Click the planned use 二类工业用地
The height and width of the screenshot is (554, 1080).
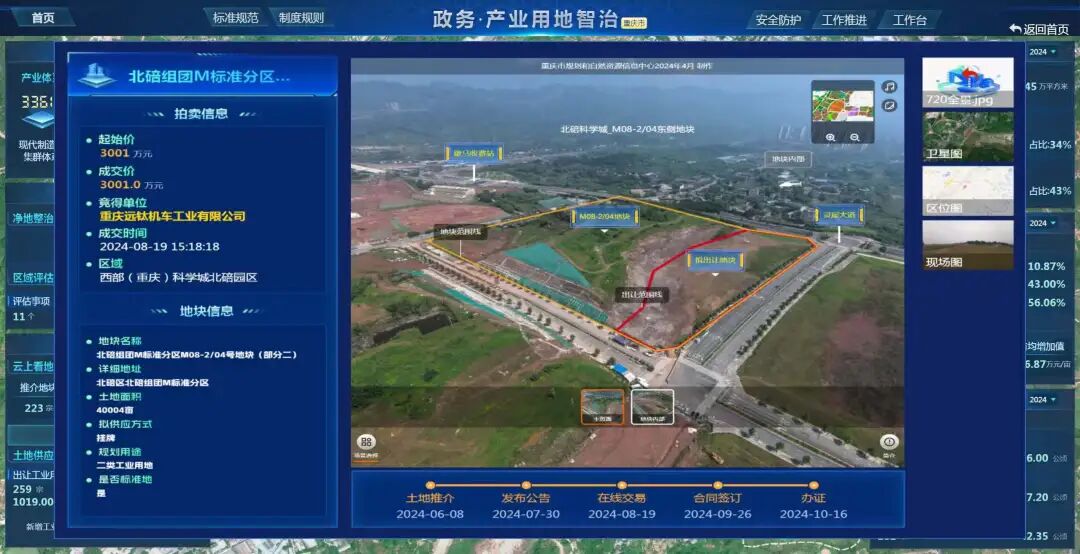pos(125,465)
